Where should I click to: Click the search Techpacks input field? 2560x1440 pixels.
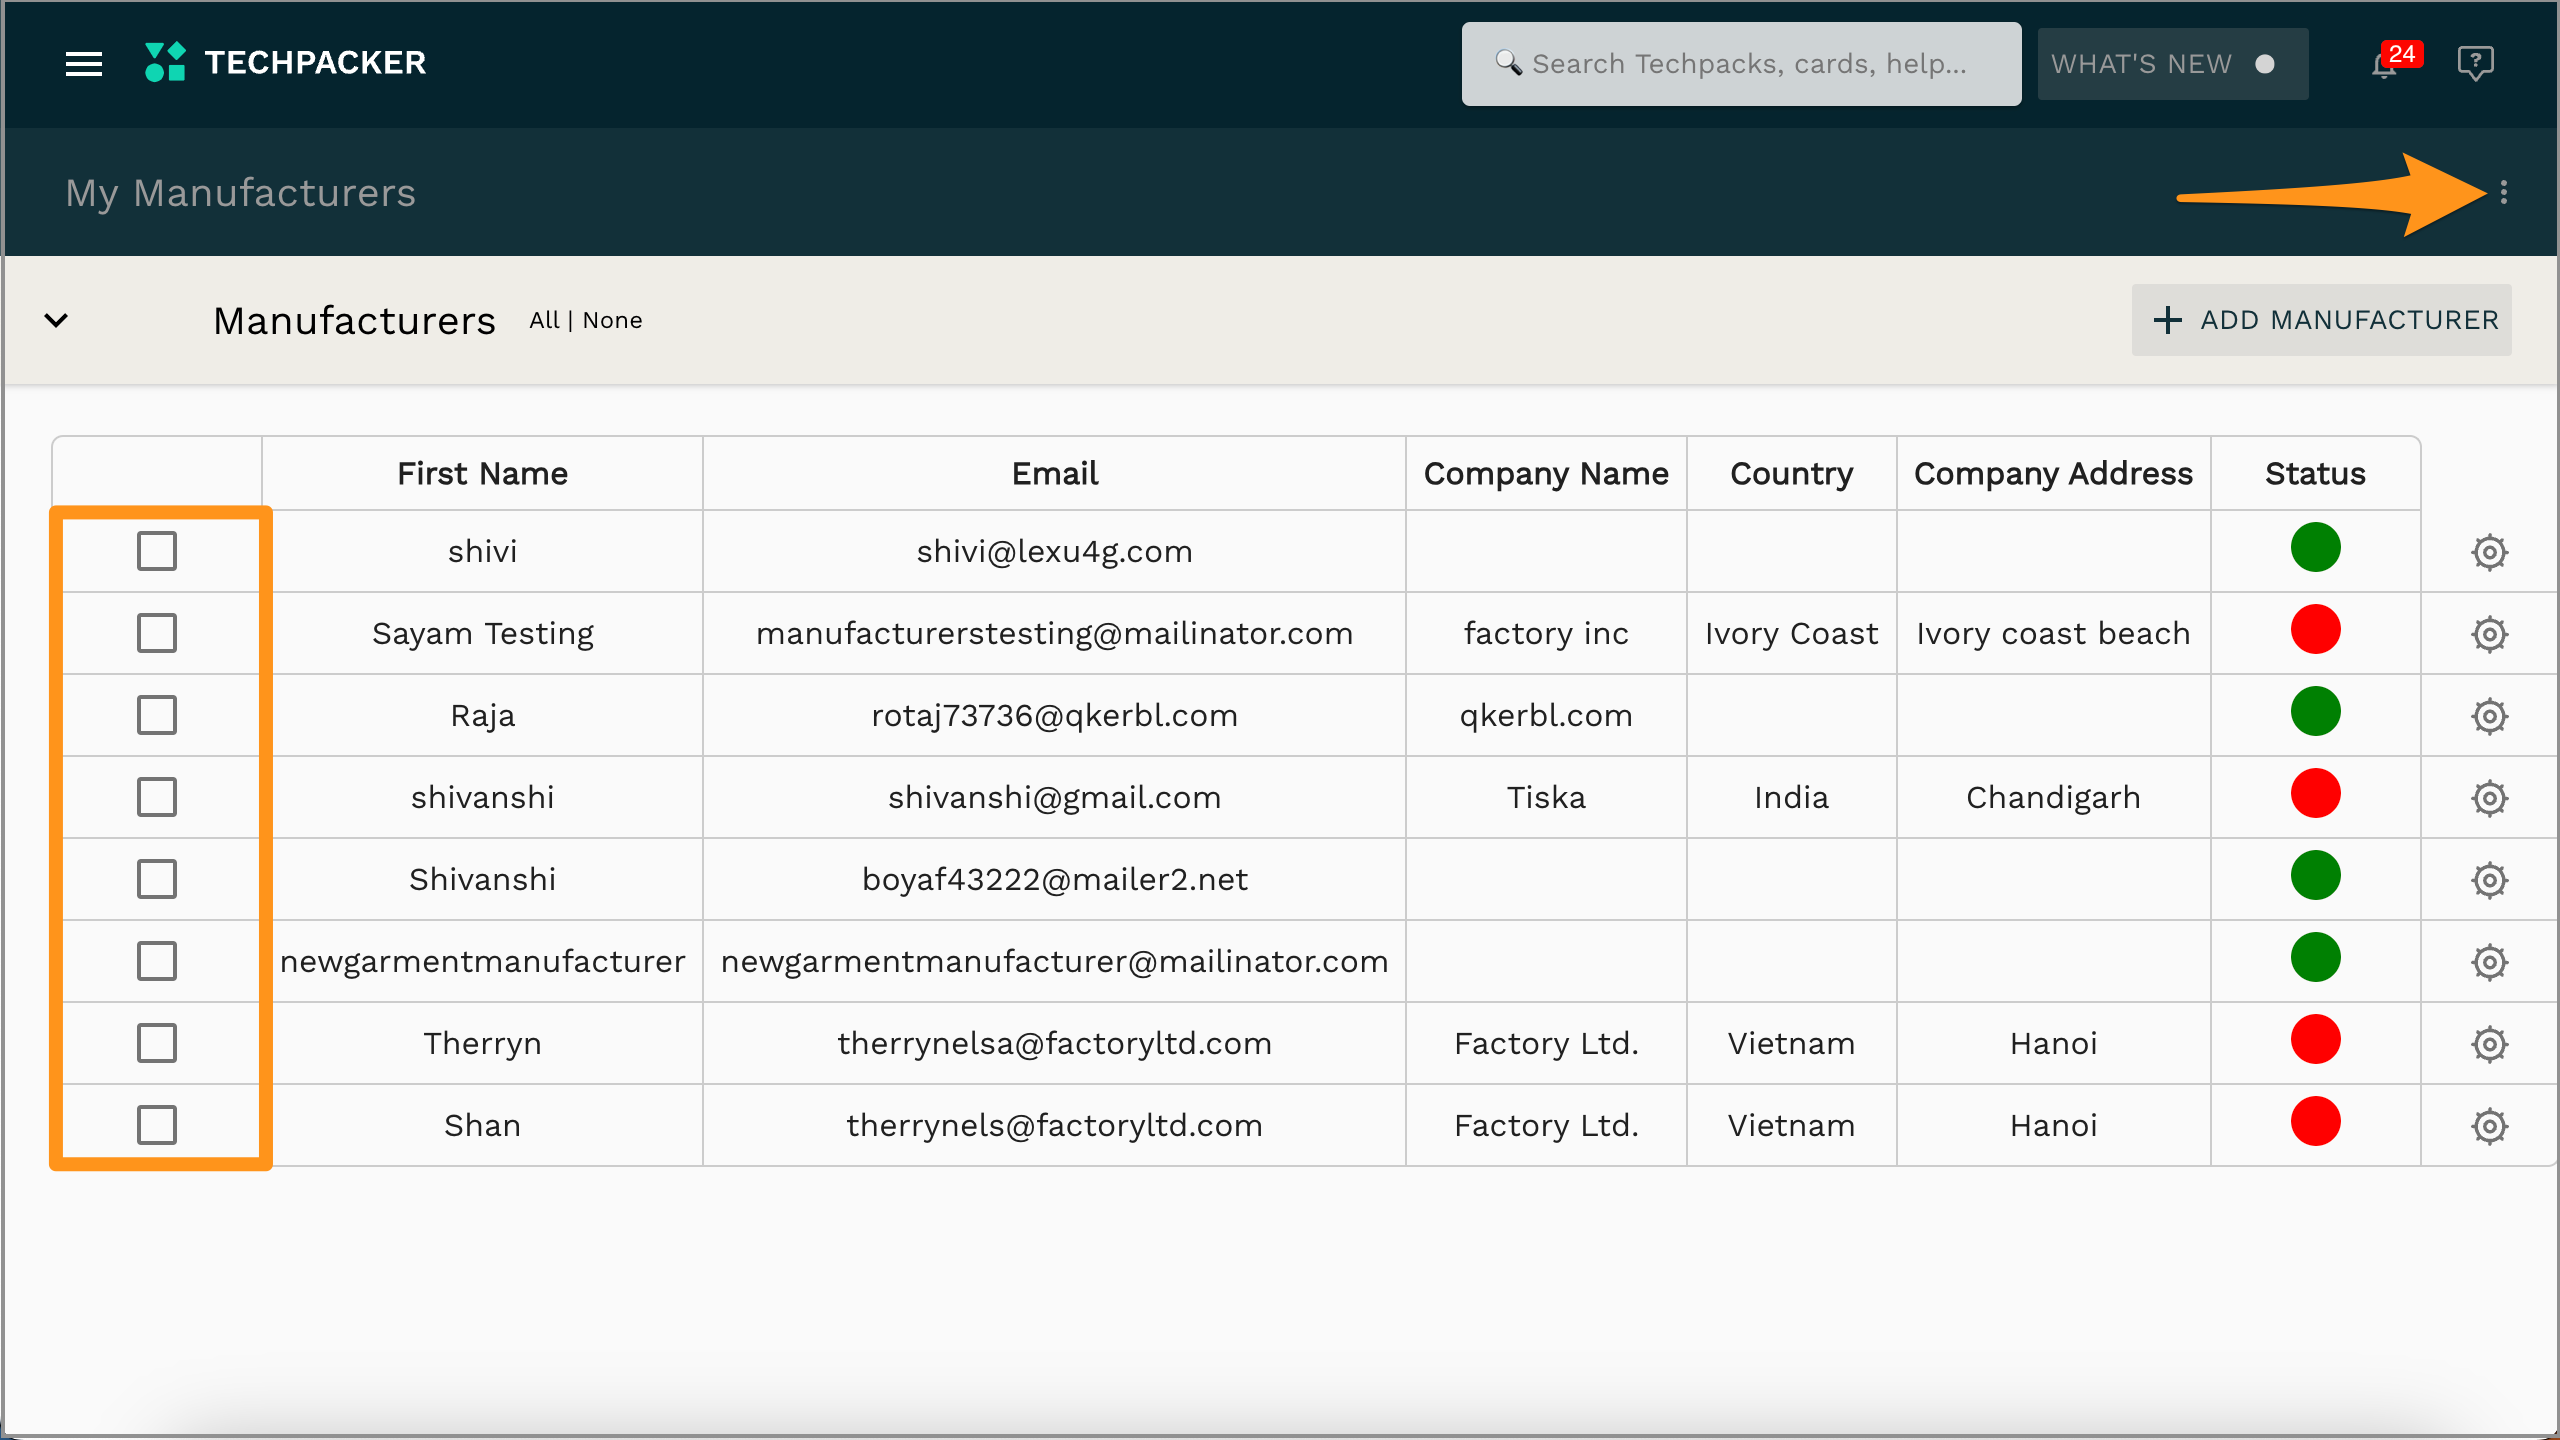(1741, 64)
